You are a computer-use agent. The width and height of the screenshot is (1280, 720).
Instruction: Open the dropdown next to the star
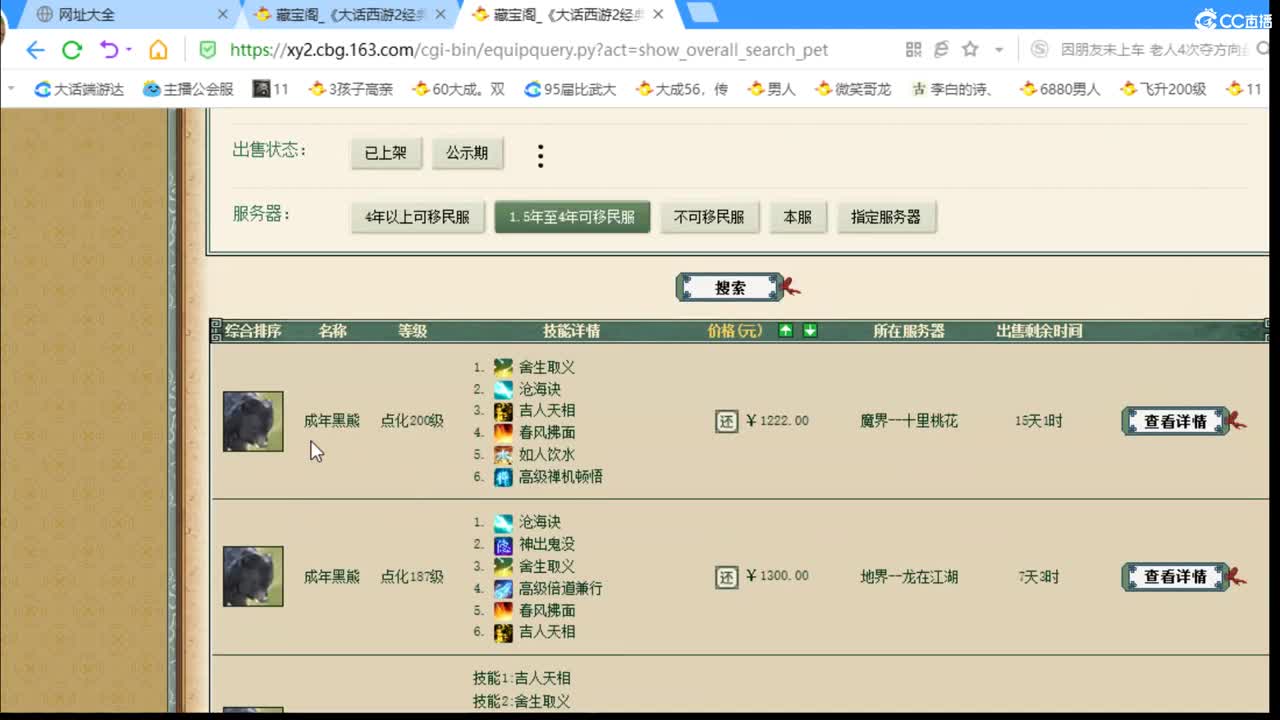coord(998,50)
